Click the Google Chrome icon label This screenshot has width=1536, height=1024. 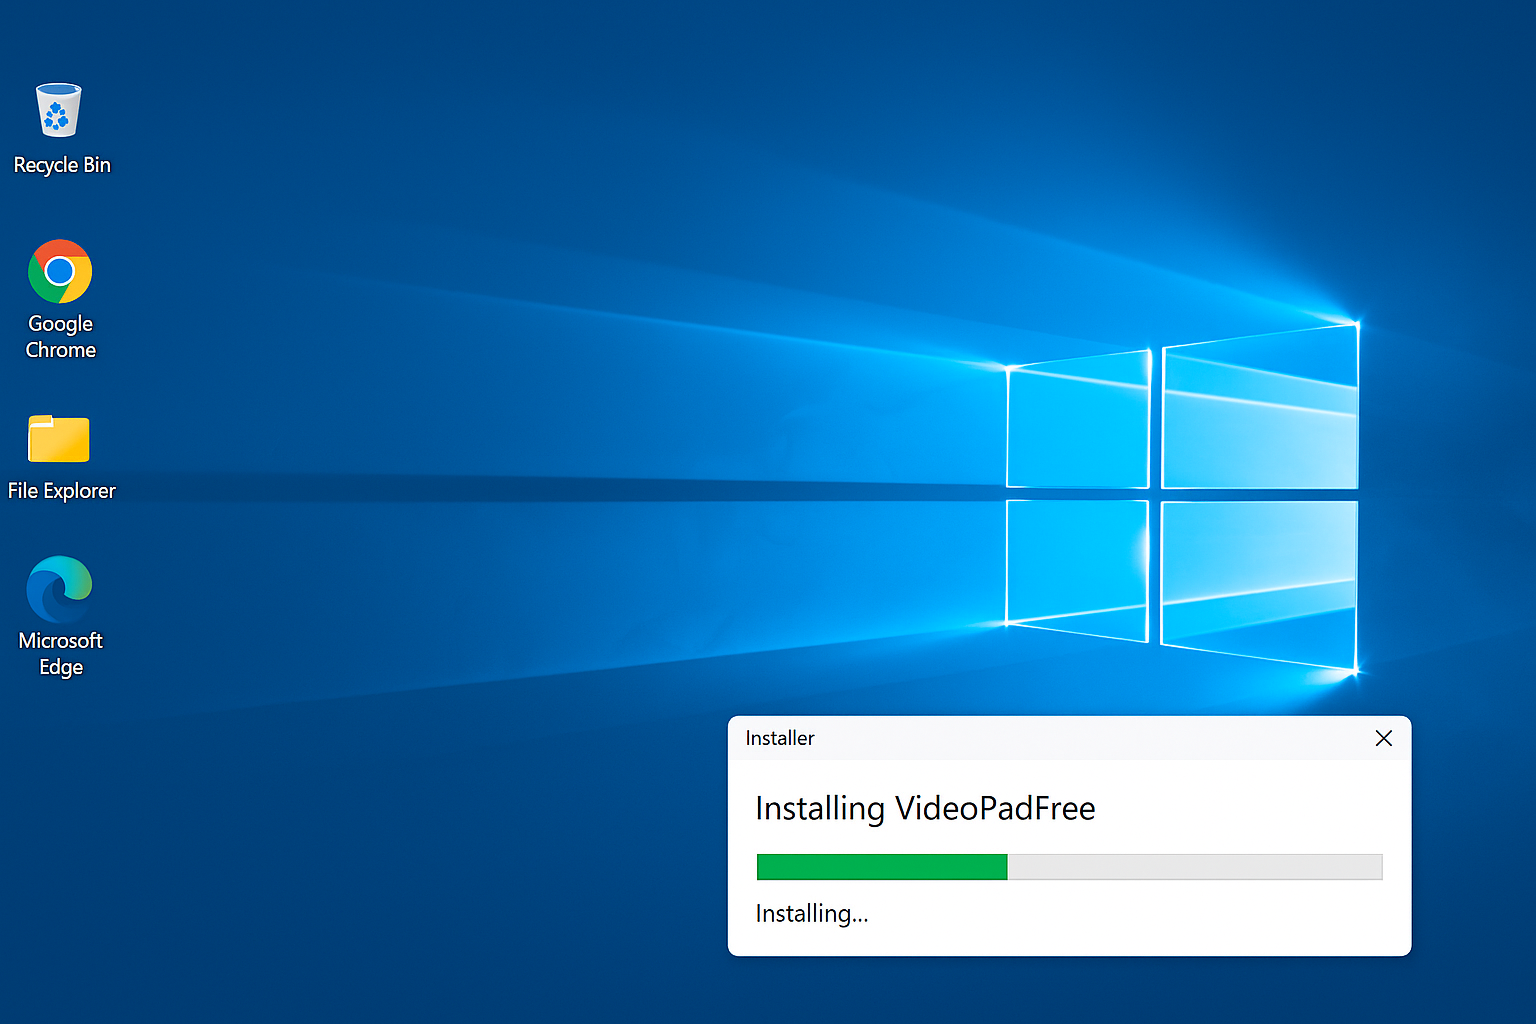[x=60, y=337]
